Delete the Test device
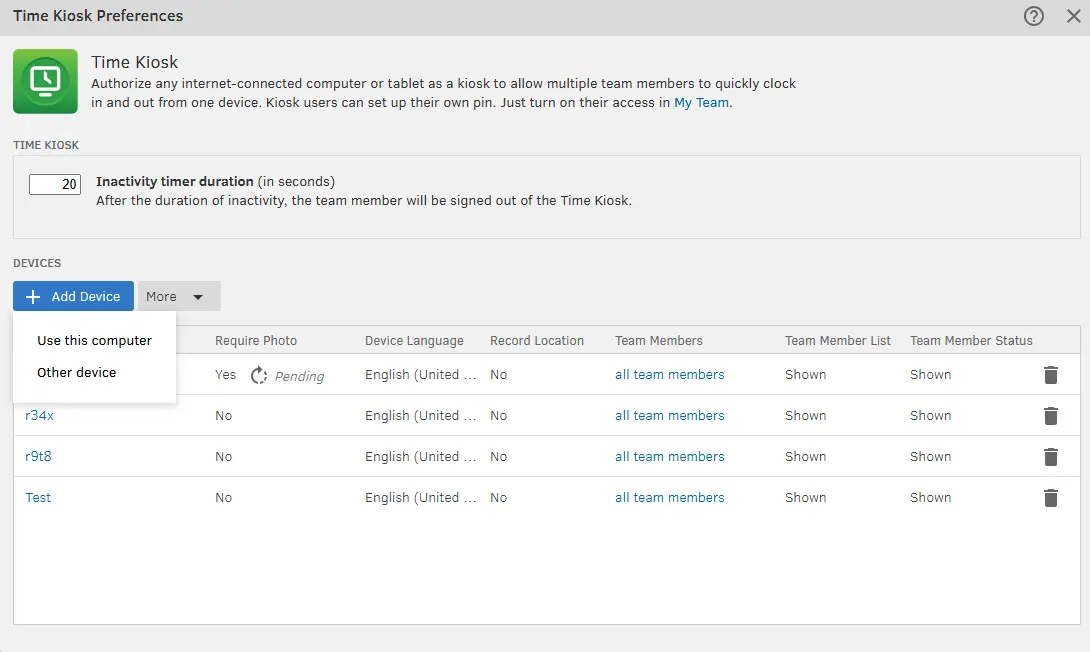The height and width of the screenshot is (652, 1090). pos(1050,498)
